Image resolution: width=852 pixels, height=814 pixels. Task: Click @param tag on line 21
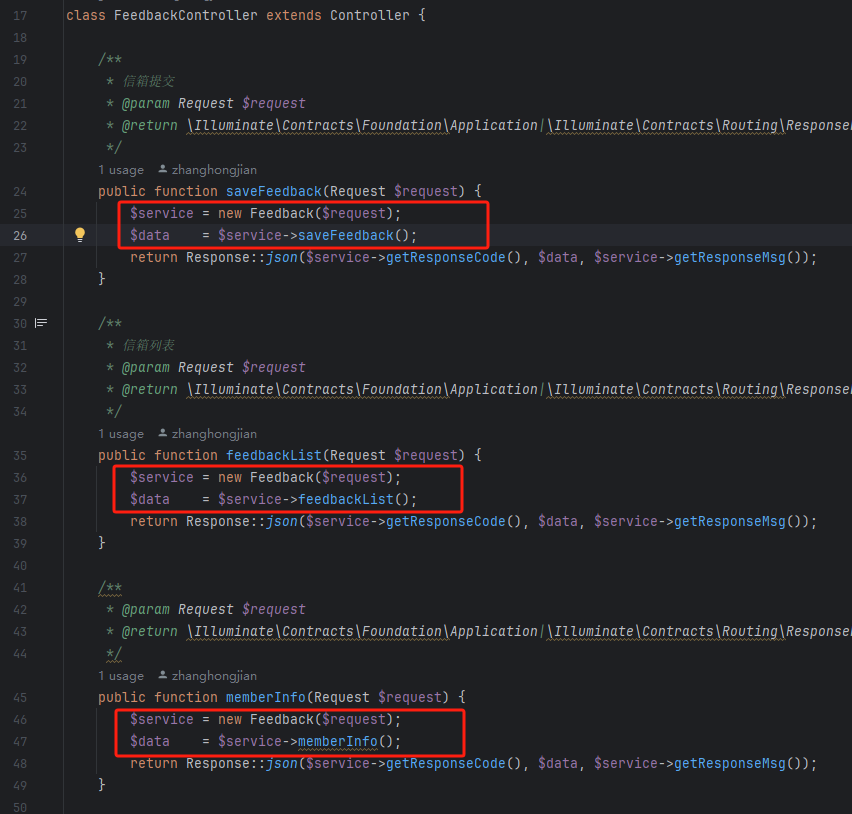[x=145, y=103]
